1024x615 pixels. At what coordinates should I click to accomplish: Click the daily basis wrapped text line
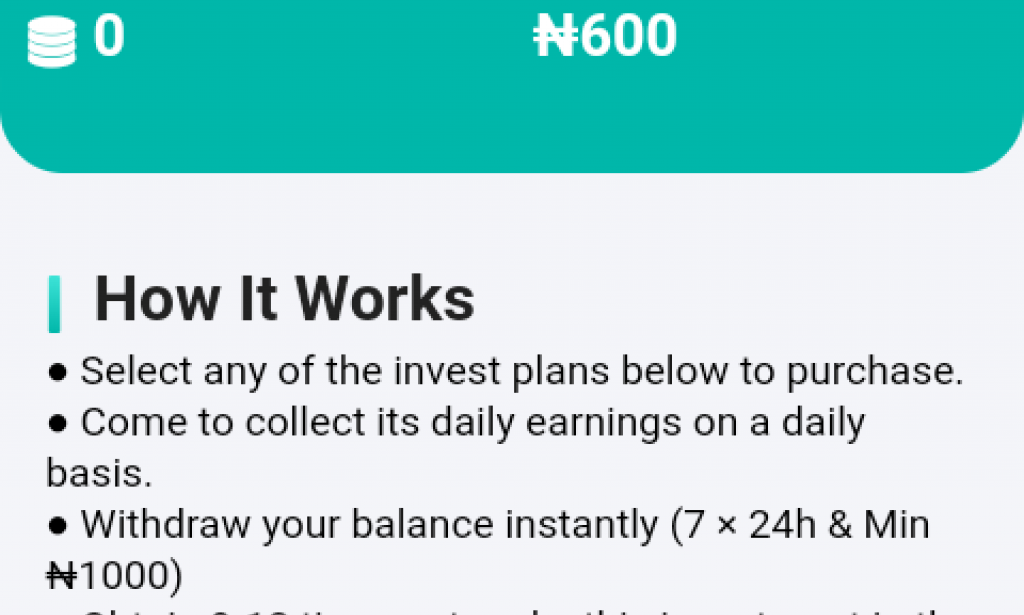[98, 472]
